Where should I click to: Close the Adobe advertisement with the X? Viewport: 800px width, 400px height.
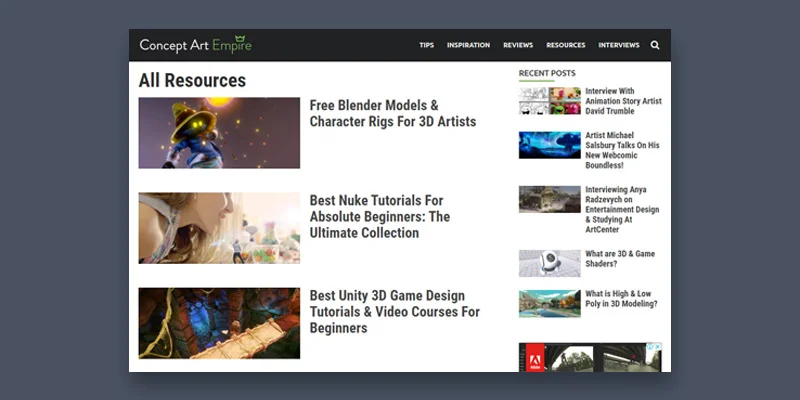[x=658, y=346]
